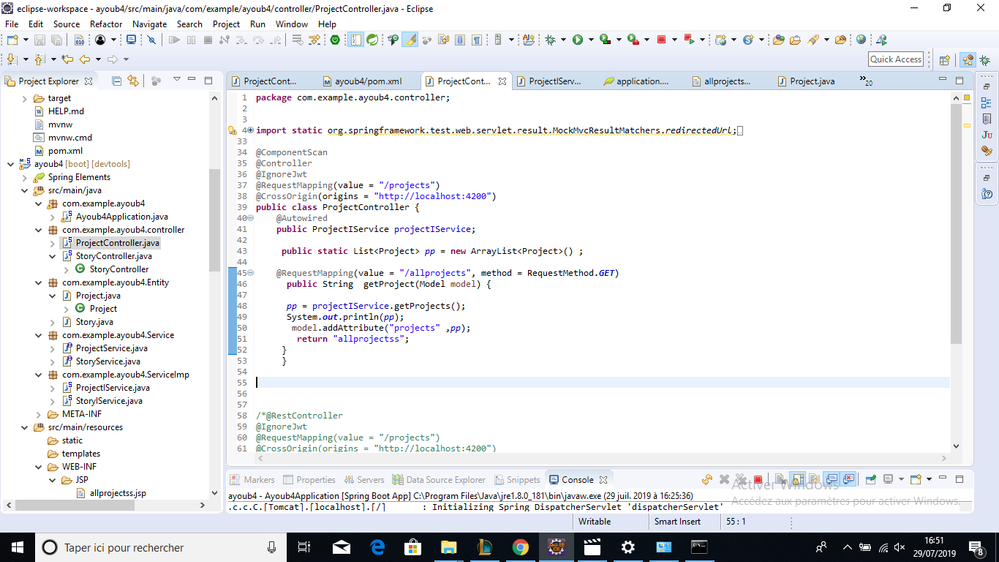Toggle Link with Editor in Project Explorer
This screenshot has width=999, height=562.
click(132, 81)
